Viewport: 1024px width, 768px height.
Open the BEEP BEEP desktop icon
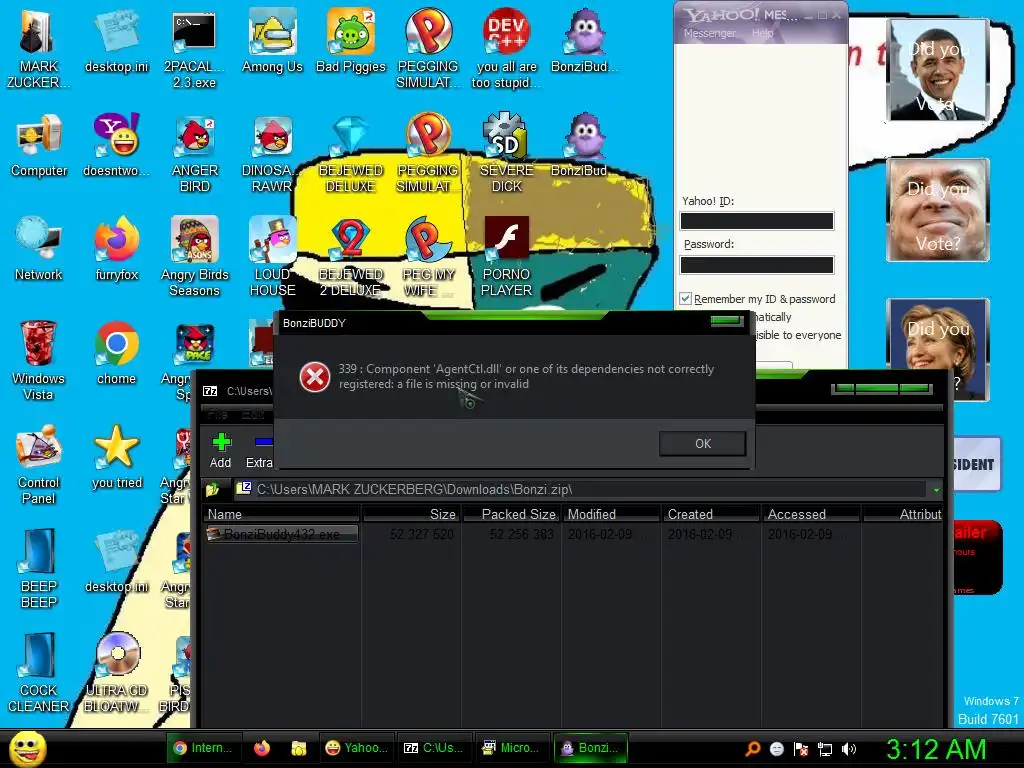(x=39, y=568)
